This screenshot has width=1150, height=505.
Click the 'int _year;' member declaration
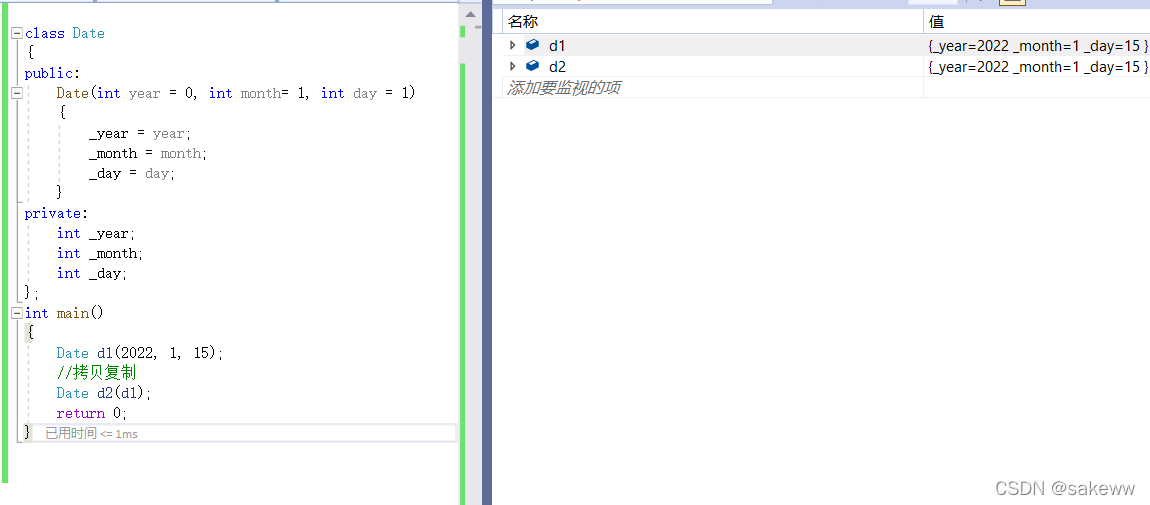(x=96, y=233)
